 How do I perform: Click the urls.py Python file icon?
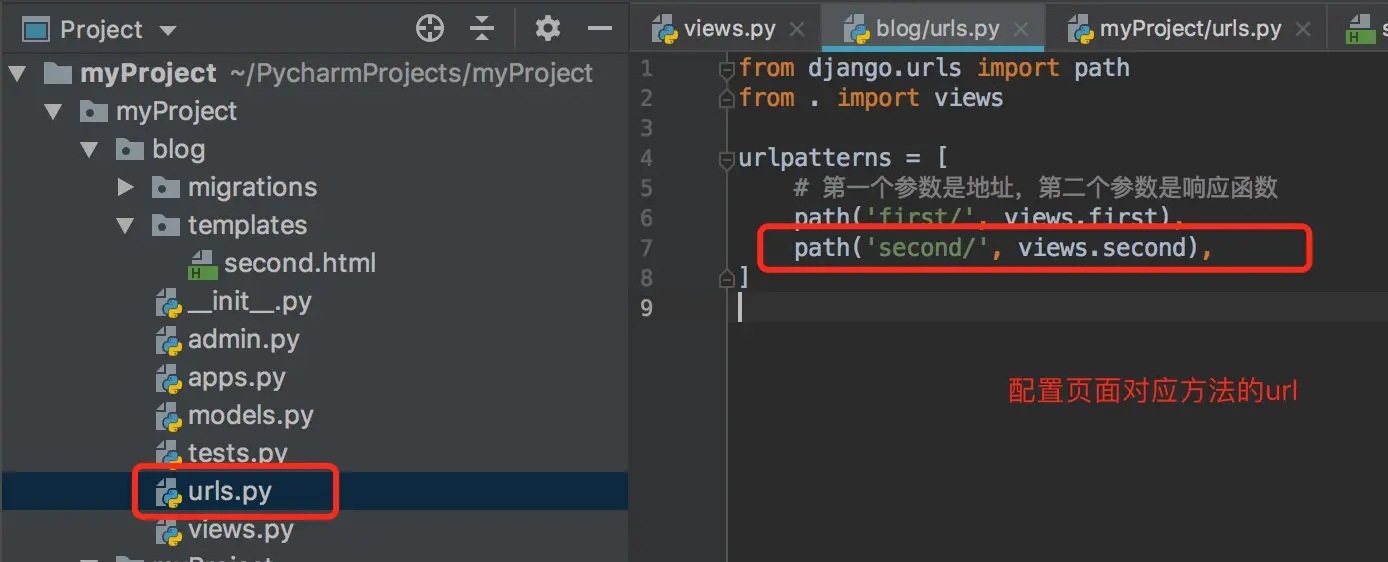168,493
